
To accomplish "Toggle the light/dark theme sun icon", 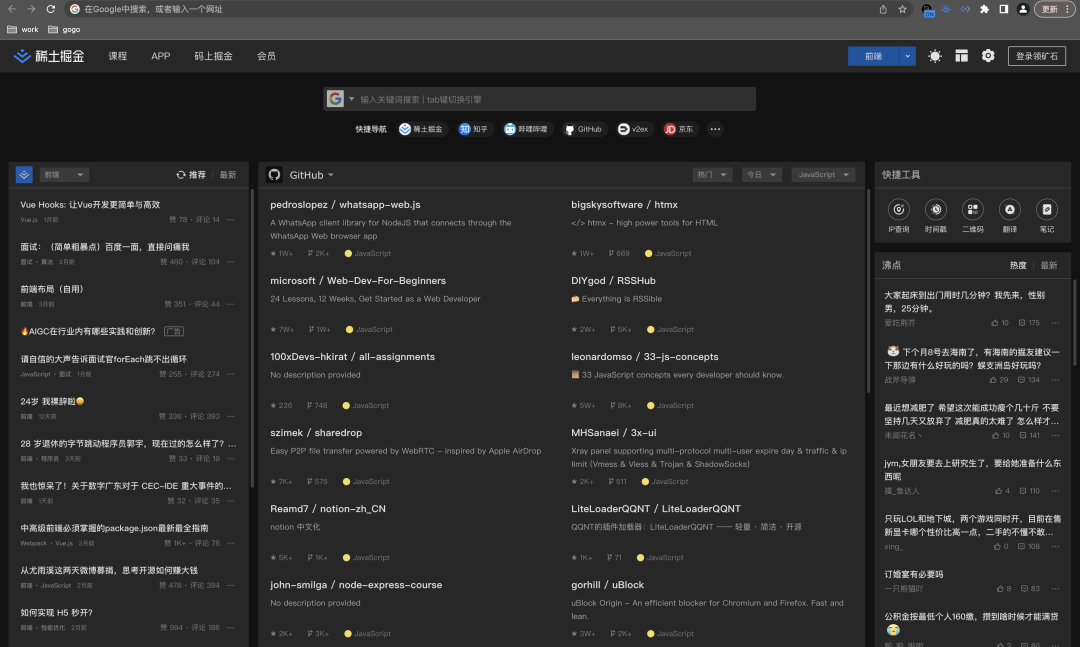I will click(935, 56).
